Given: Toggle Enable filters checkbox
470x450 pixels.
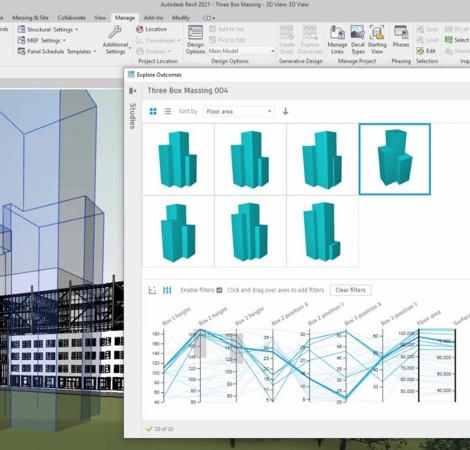Looking at the screenshot, I should [x=219, y=290].
